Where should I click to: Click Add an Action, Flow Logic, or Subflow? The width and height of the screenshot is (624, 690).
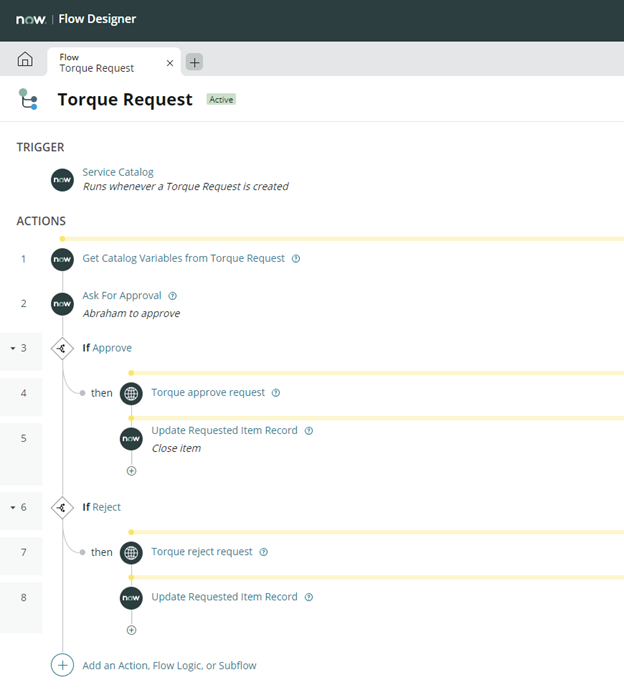click(169, 665)
